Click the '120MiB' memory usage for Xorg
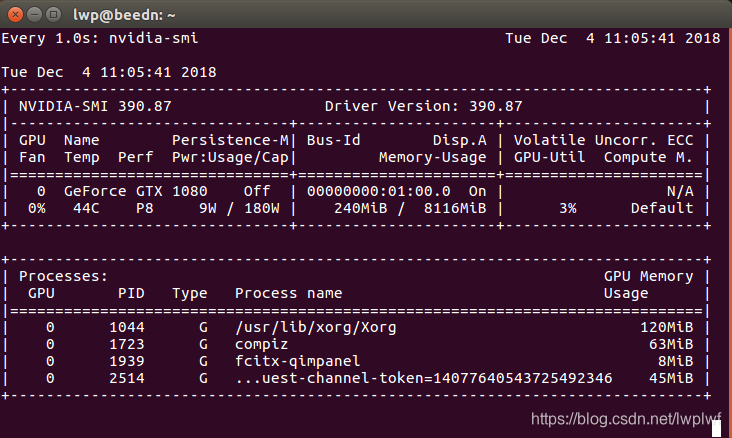 tap(667, 327)
